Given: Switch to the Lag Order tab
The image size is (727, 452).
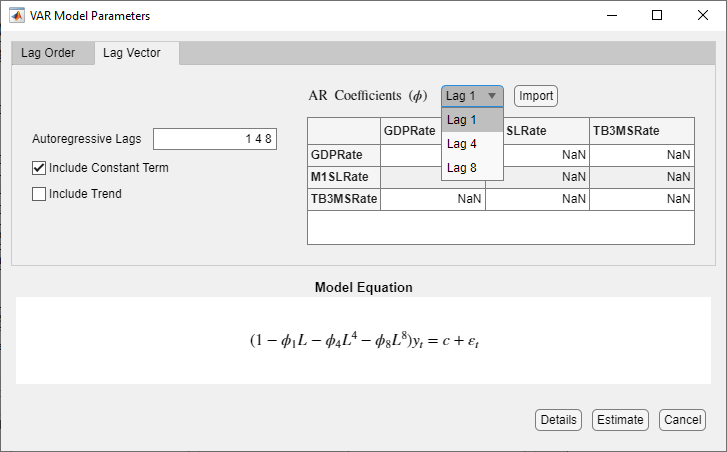Looking at the screenshot, I should coord(48,53).
